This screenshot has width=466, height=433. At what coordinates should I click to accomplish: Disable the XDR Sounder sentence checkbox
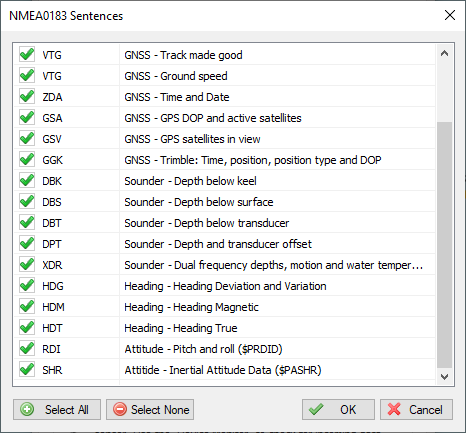(x=27, y=265)
